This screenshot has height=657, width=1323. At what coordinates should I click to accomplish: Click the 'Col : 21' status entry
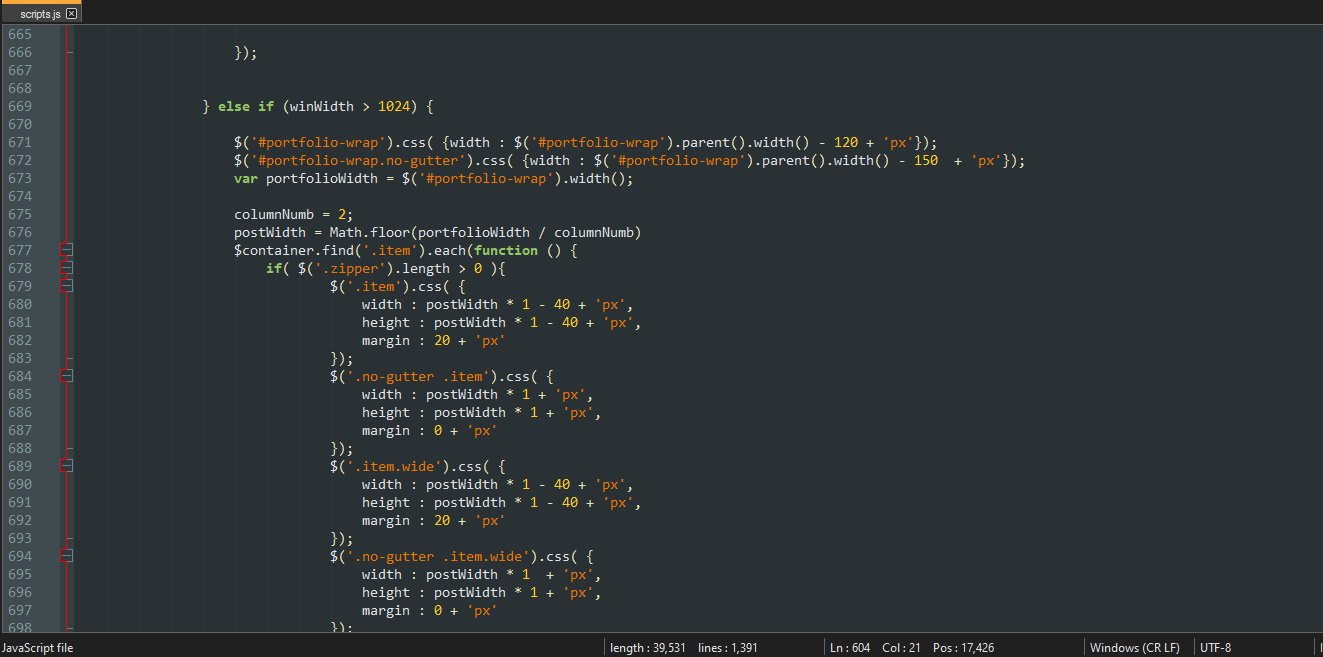coord(901,647)
